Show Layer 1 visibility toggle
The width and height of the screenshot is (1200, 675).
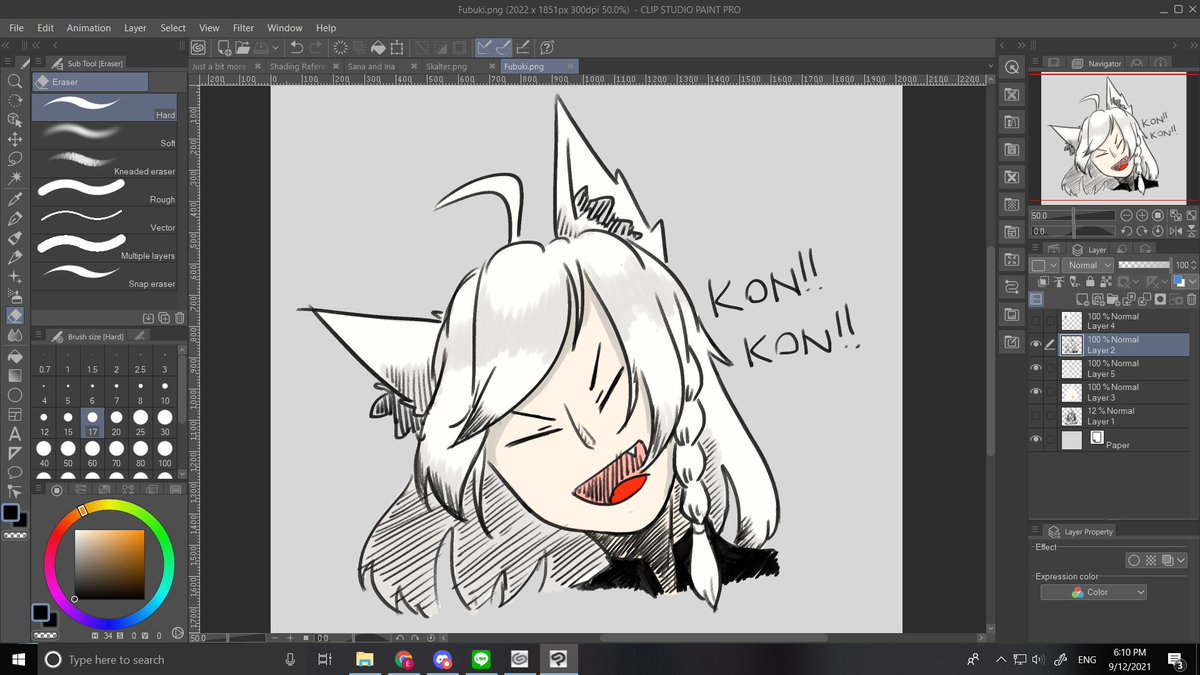(1036, 416)
